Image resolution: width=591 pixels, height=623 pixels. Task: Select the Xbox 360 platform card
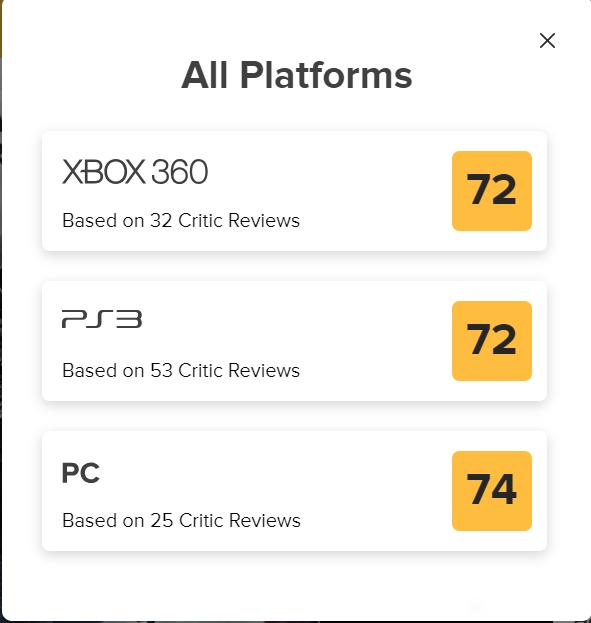click(x=295, y=191)
